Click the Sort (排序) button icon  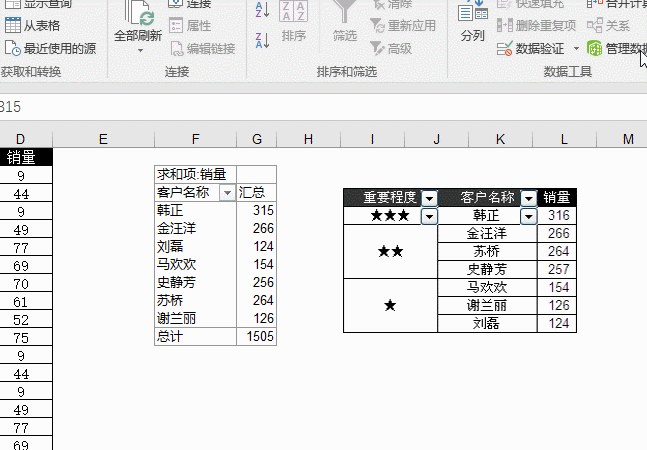pyautogui.click(x=294, y=14)
